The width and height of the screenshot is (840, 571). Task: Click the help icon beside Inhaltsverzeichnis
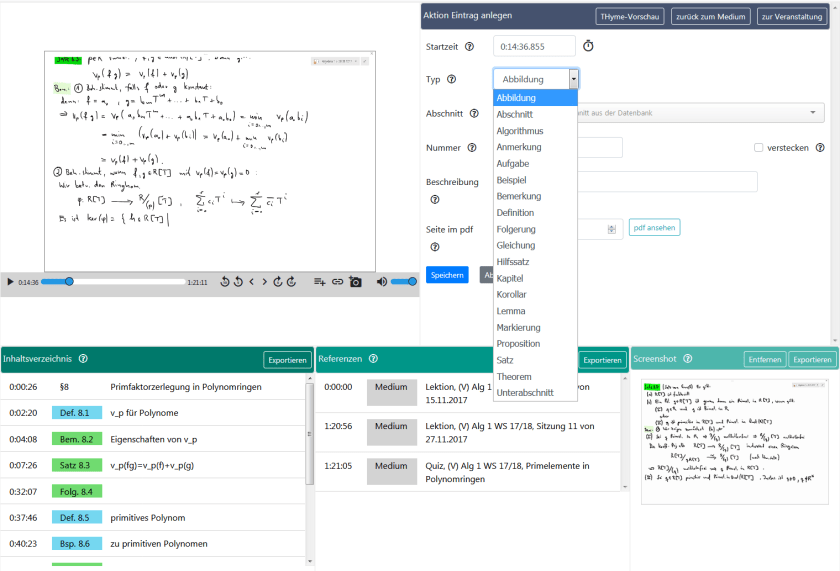tap(83, 359)
